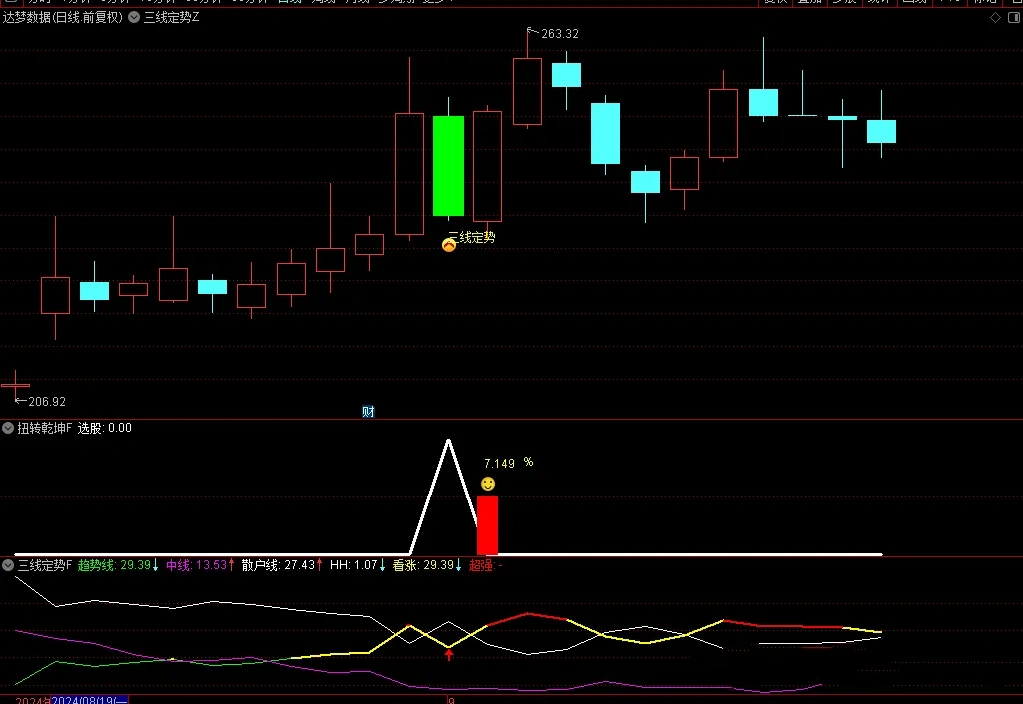Click the yellow smiley face signal icon
Screen dimensions: 1023x704
pos(487,484)
